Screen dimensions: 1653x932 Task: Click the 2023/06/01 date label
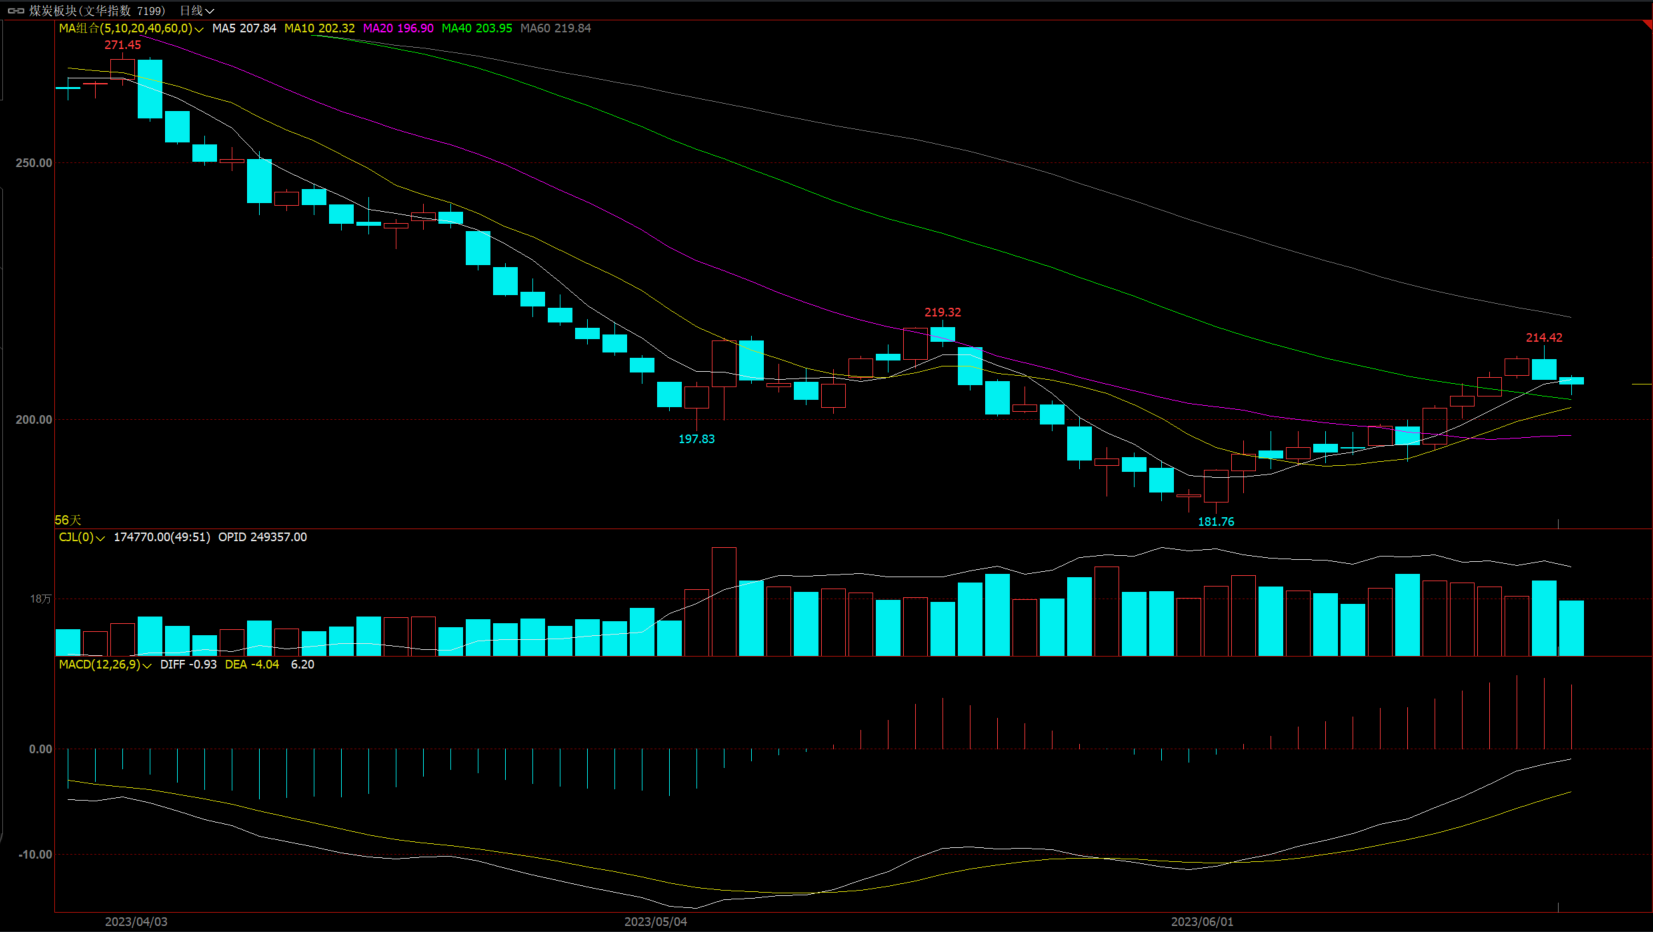1202,922
